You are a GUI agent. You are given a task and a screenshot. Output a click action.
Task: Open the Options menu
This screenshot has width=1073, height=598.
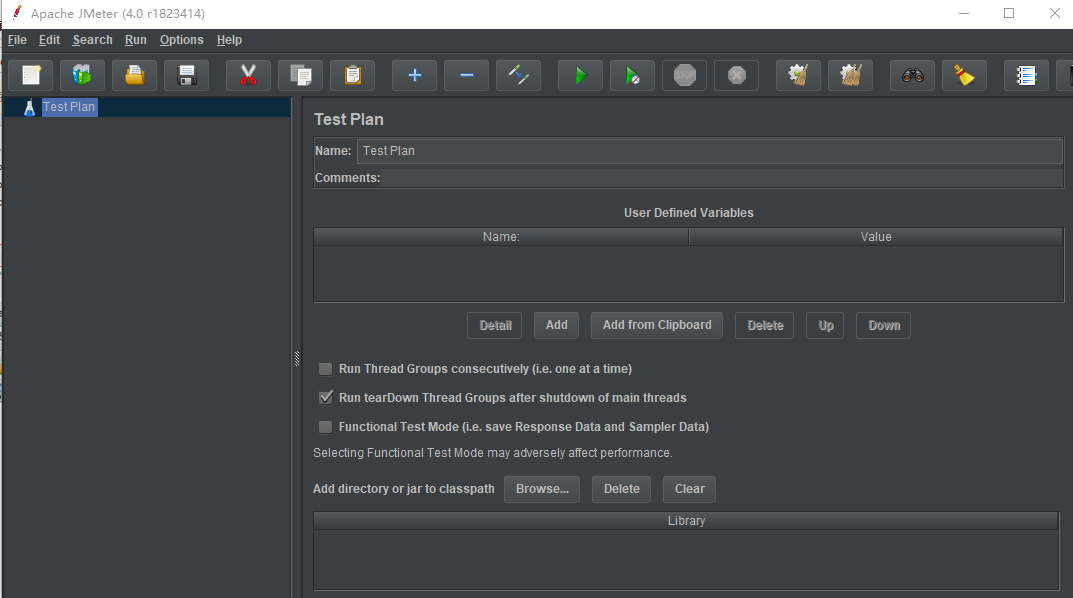(x=181, y=40)
